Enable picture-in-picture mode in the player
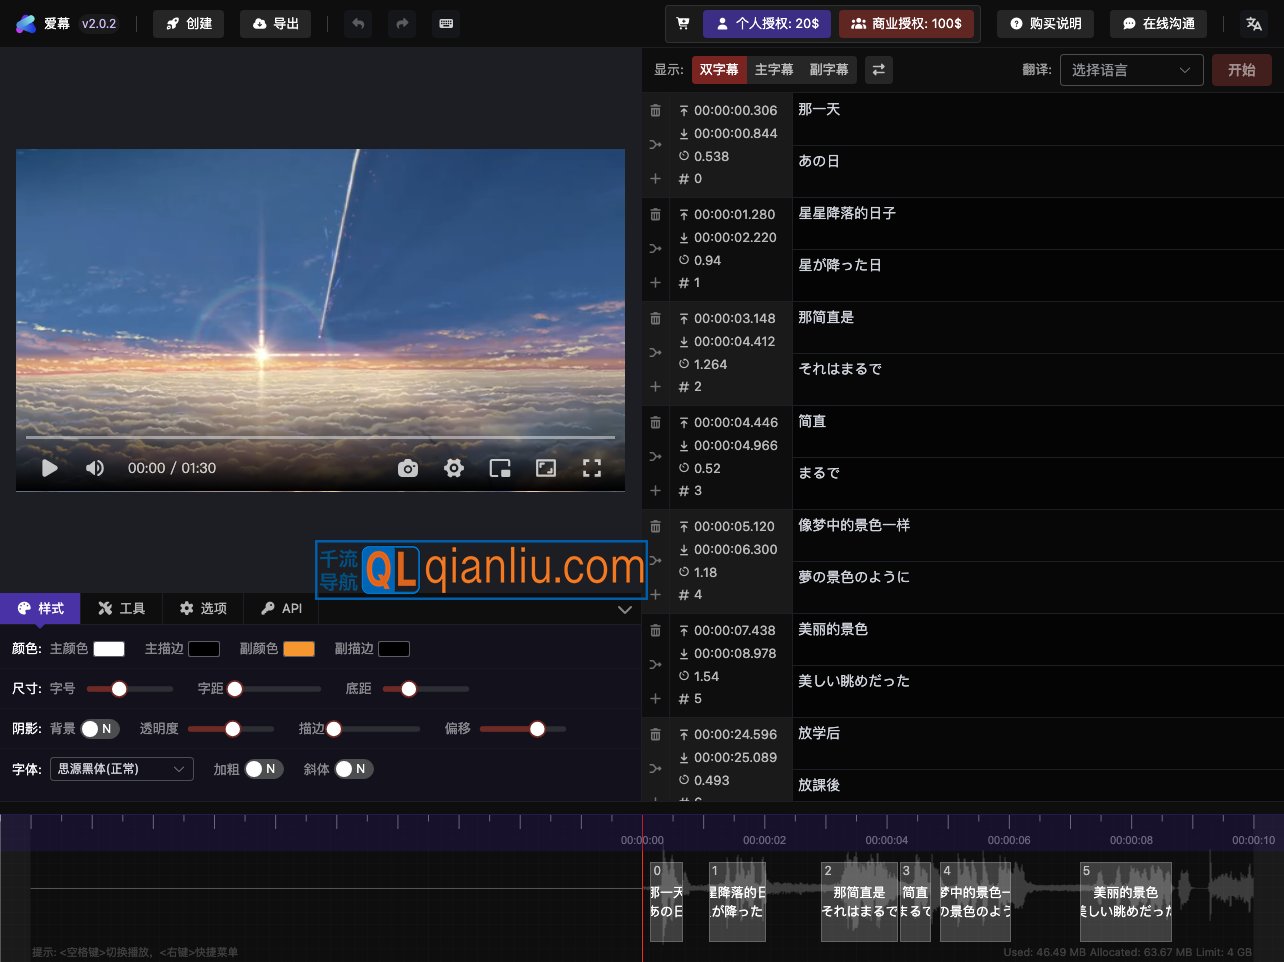Viewport: 1284px width, 962px height. pyautogui.click(x=500, y=467)
